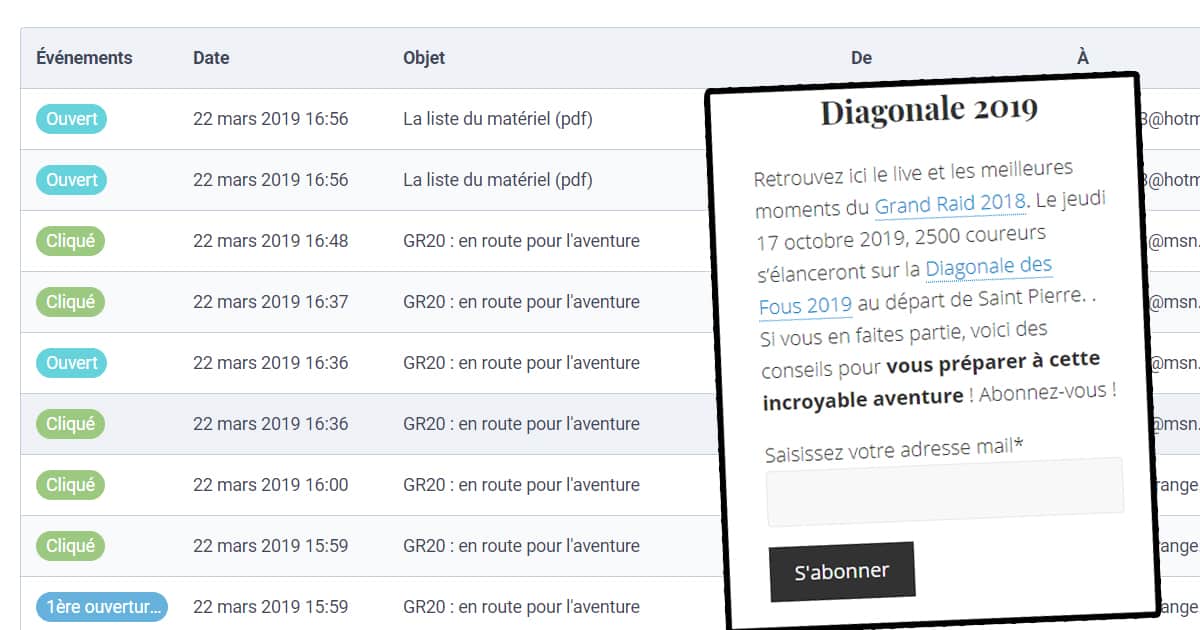Click the date 22 mars 2019 16:48

click(270, 241)
